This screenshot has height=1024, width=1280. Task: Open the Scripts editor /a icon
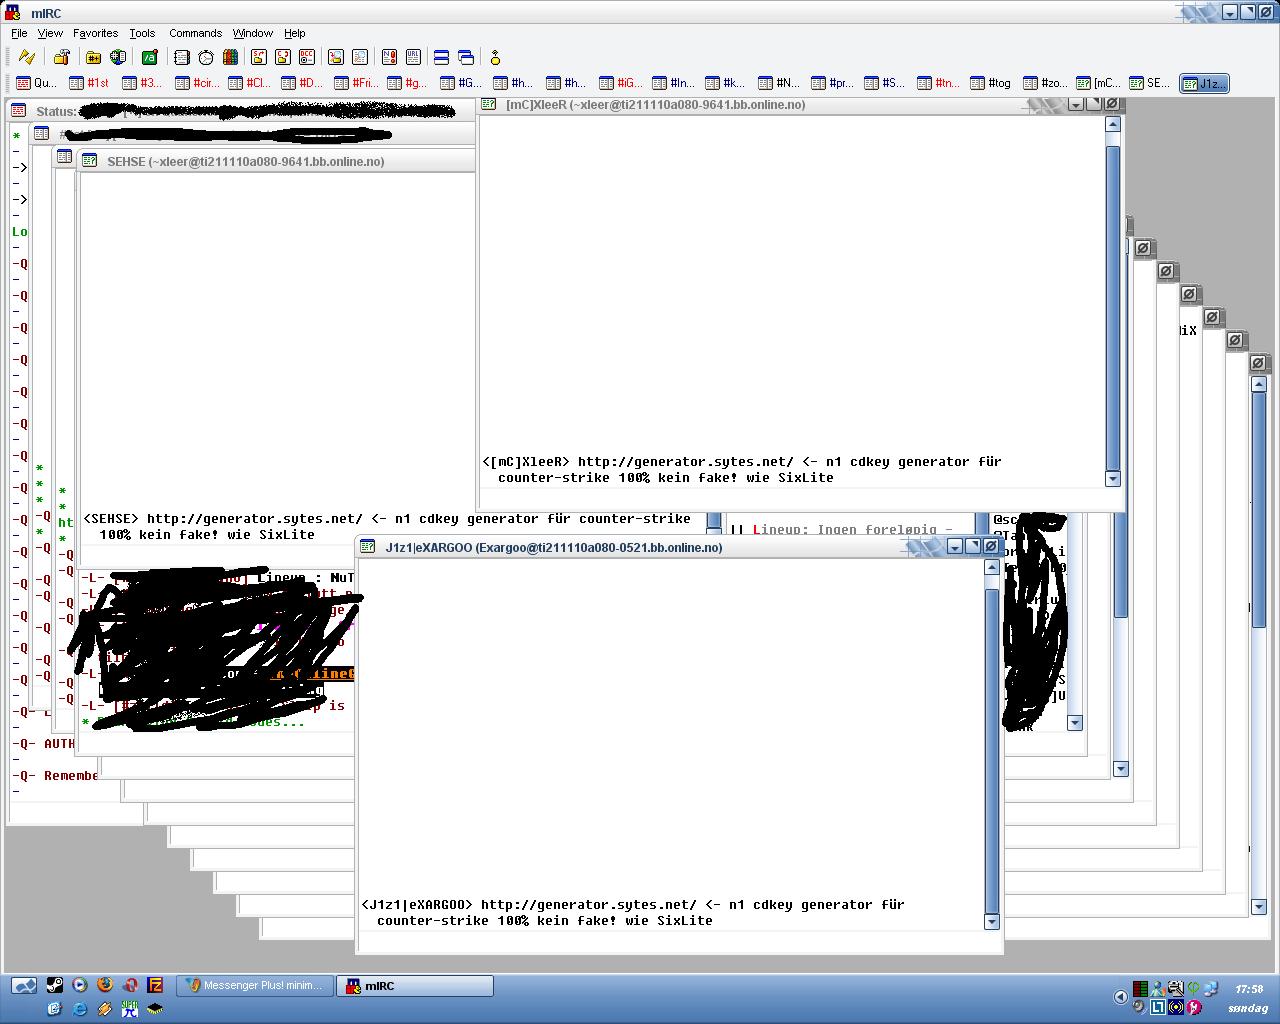point(150,57)
